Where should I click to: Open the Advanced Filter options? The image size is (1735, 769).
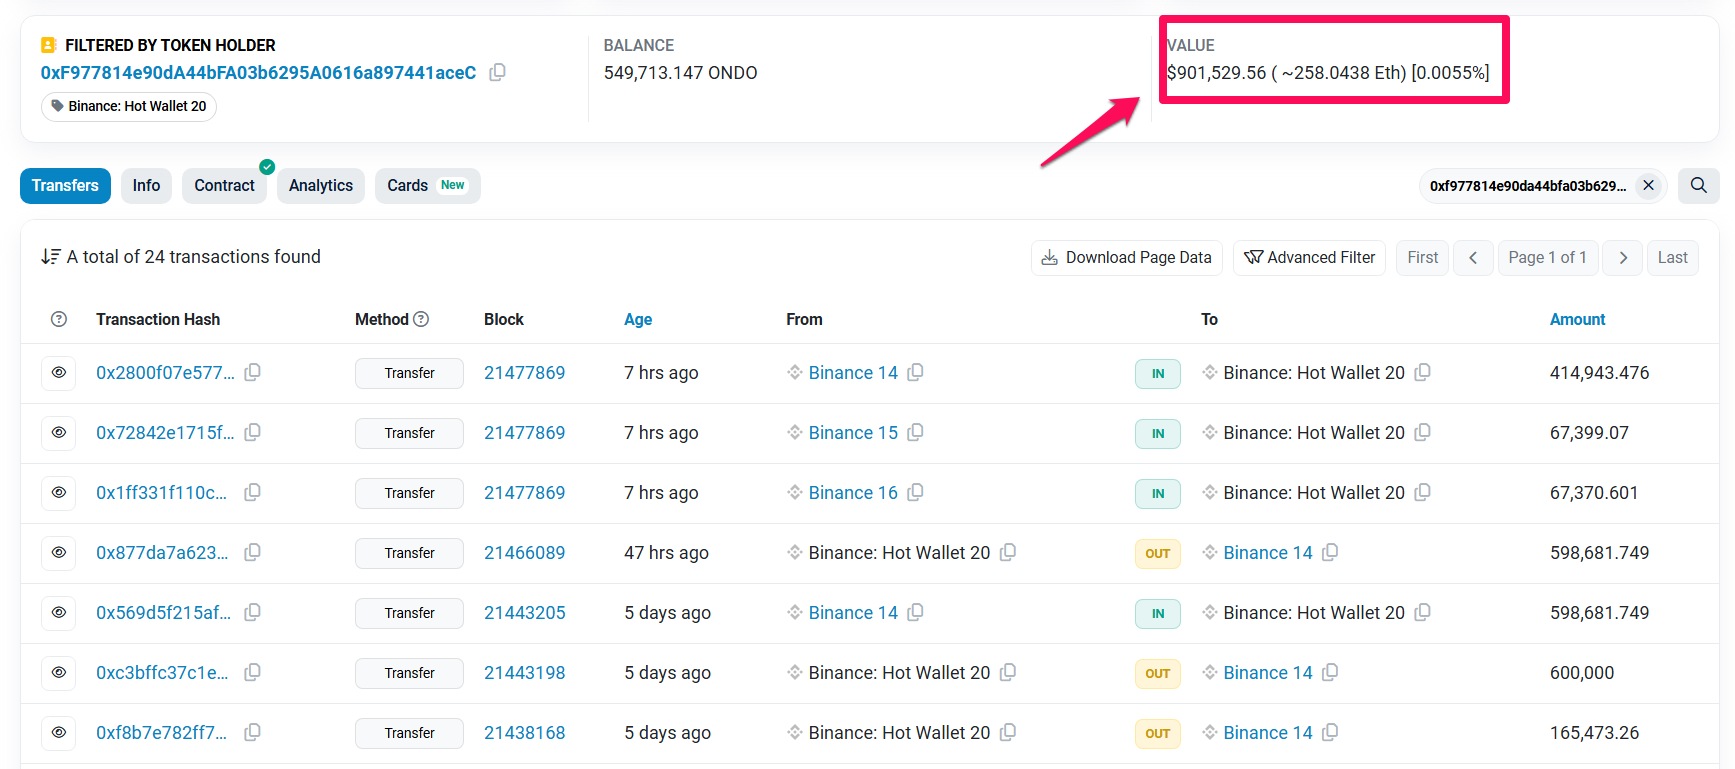1309,257
